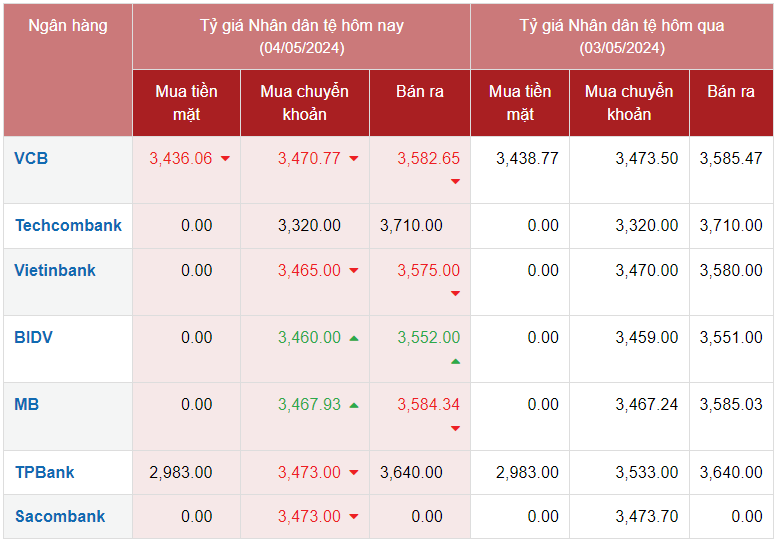The height and width of the screenshot is (544, 778).
Task: Click the red down arrow under 3,584.34
Action: 455,428
